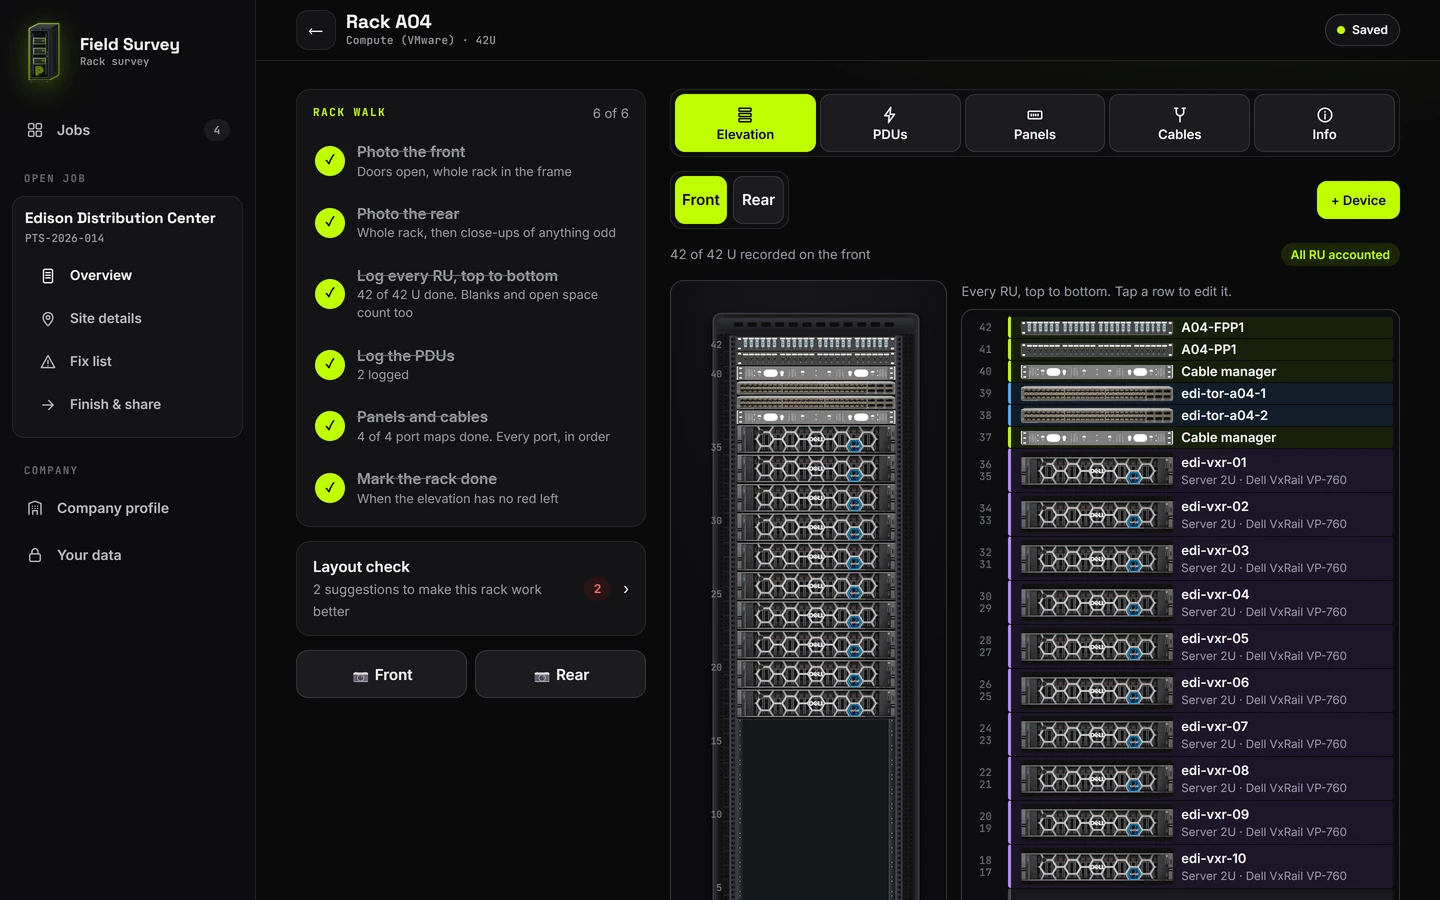The height and width of the screenshot is (900, 1440).
Task: Click the Cables fork icon
Action: pos(1180,115)
